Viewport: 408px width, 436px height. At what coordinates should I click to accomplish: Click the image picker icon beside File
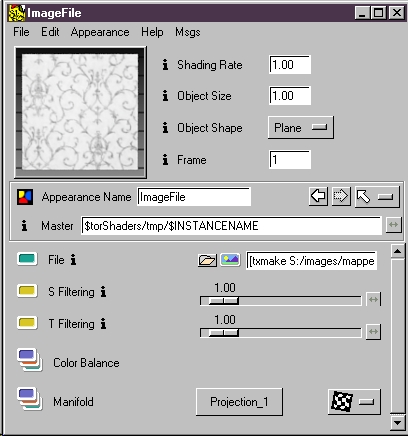(x=230, y=260)
